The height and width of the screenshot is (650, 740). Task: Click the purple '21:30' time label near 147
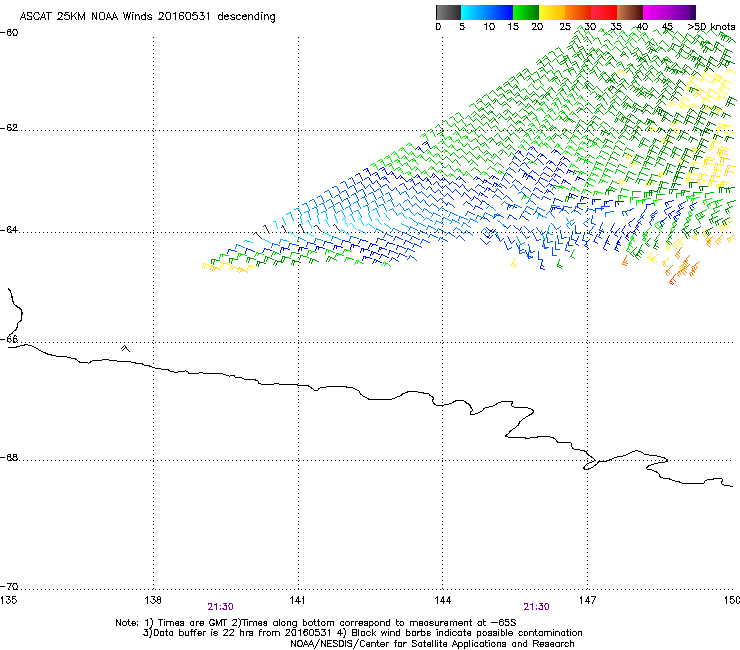537,607
